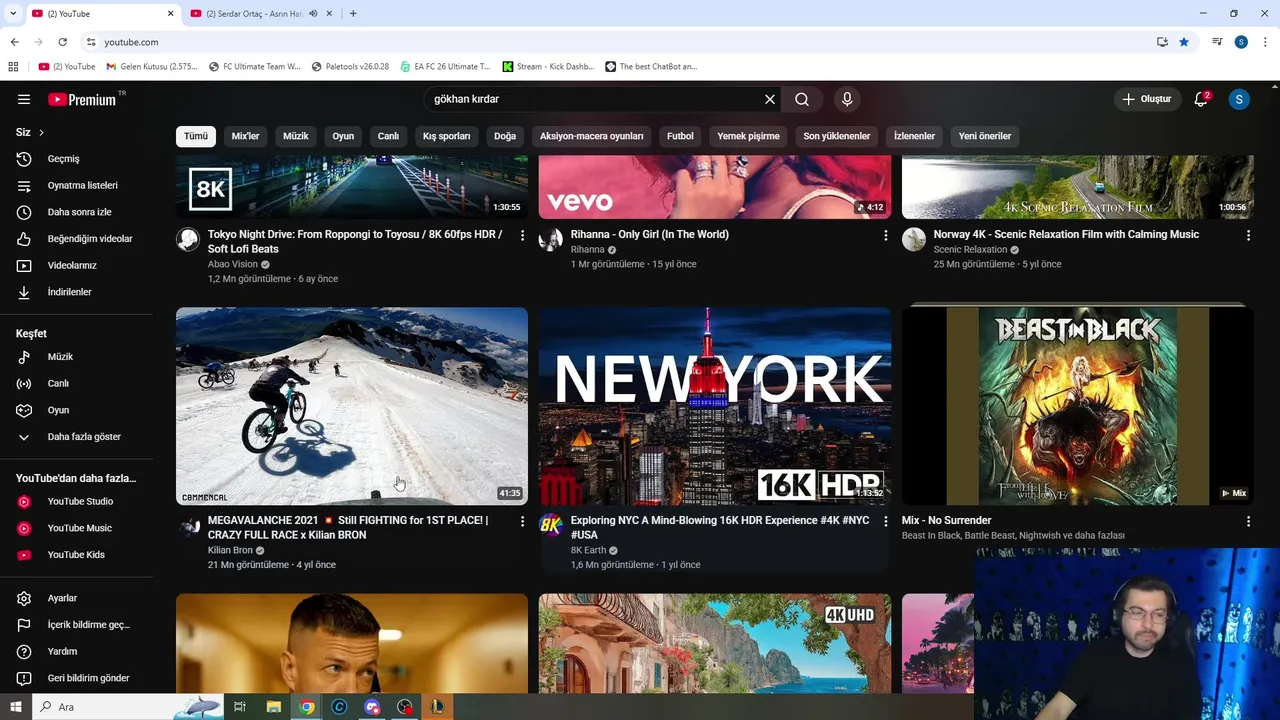Open Gelen Kutusu Gmail bookmark
This screenshot has width=1280, height=720.
(x=152, y=67)
